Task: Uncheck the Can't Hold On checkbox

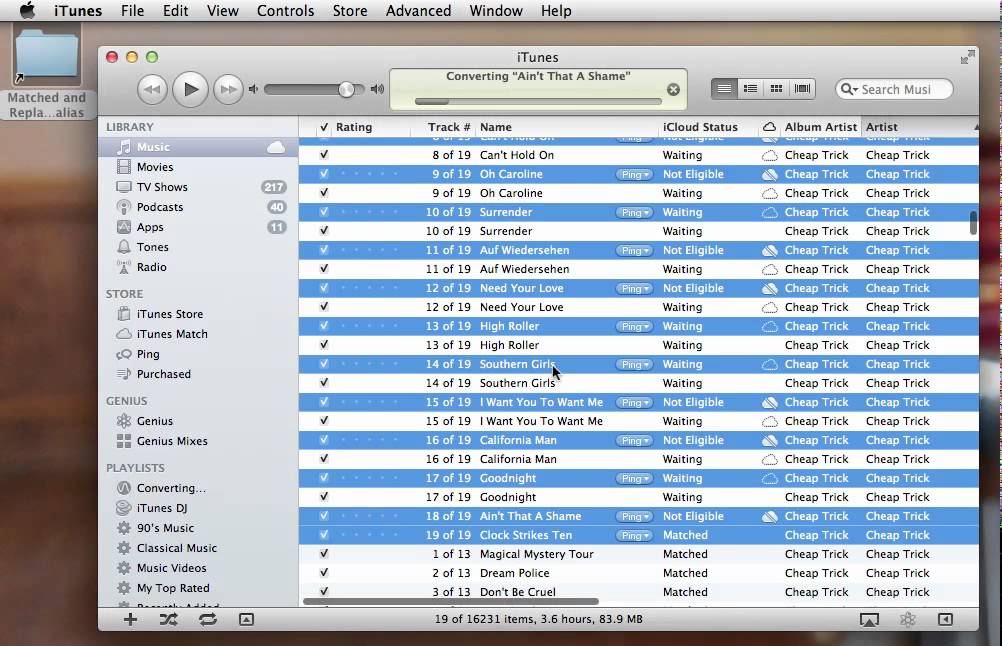Action: tap(324, 155)
